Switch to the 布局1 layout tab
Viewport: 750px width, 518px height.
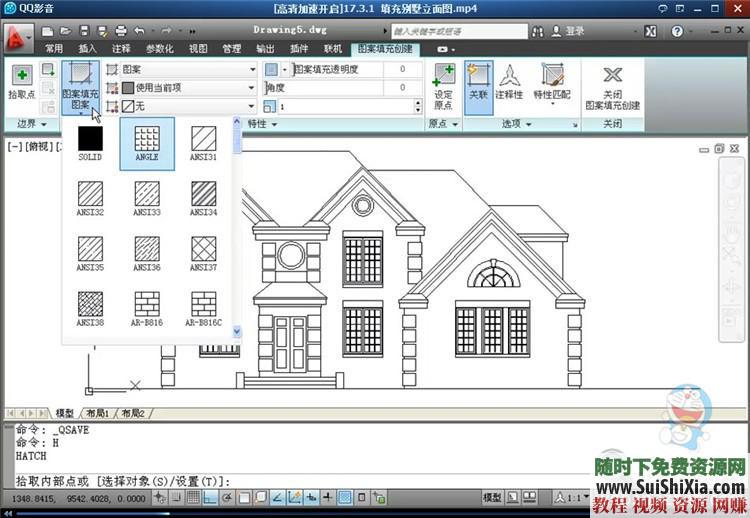pos(98,413)
